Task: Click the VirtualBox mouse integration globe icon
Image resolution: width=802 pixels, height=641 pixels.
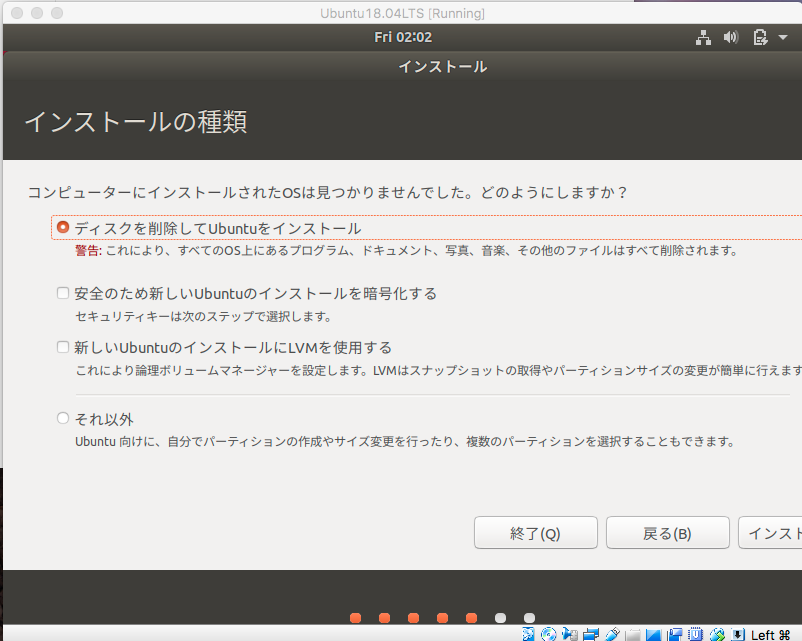Action: pyautogui.click(x=717, y=634)
